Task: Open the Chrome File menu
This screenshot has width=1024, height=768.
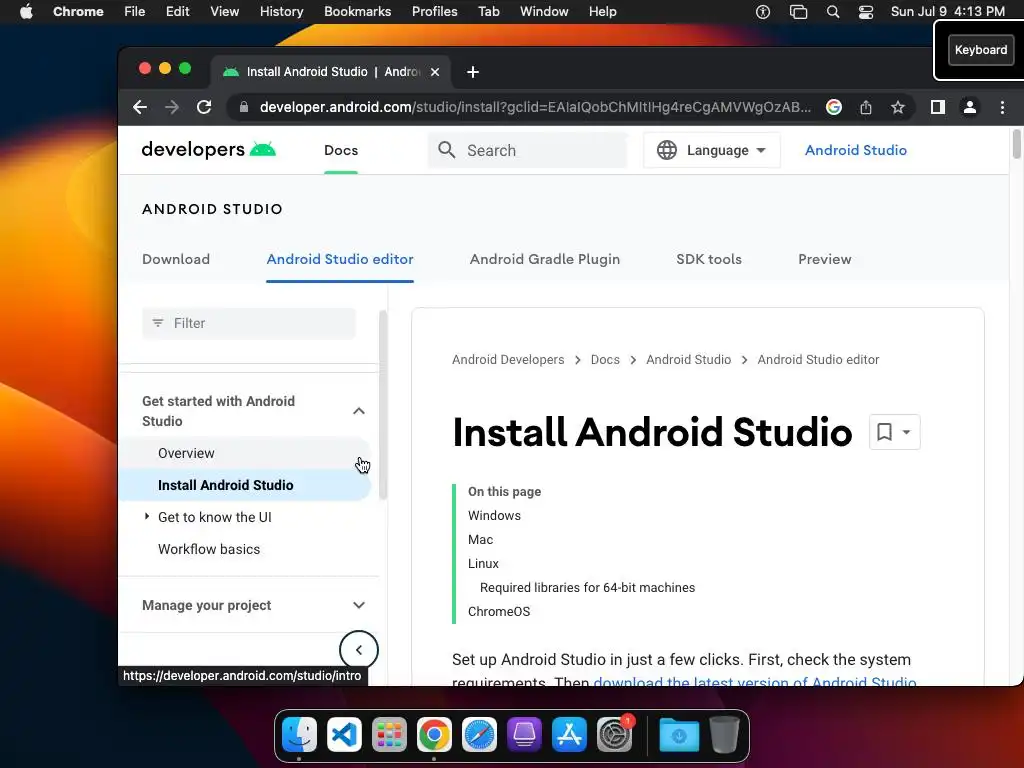Action: 135,11
